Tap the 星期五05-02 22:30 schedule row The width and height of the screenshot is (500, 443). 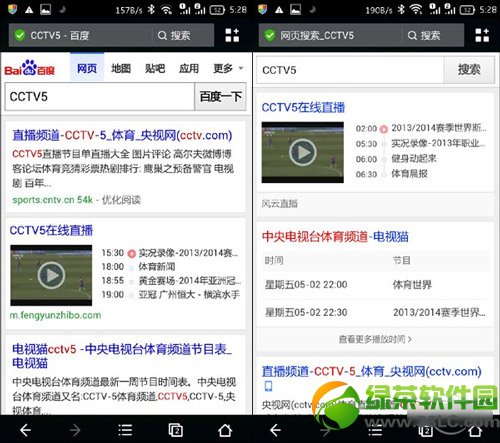click(375, 312)
